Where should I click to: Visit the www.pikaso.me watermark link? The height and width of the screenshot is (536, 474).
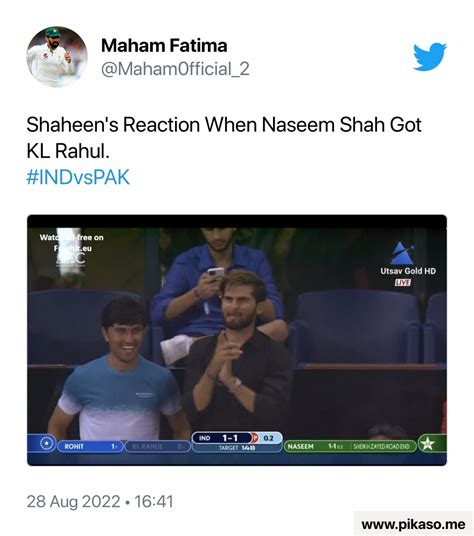[413, 524]
